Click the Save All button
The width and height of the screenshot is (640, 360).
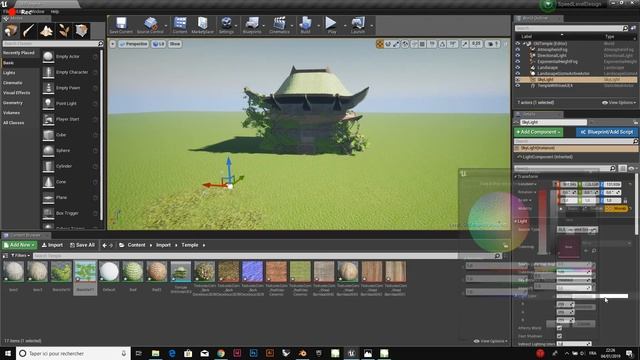tap(82, 245)
